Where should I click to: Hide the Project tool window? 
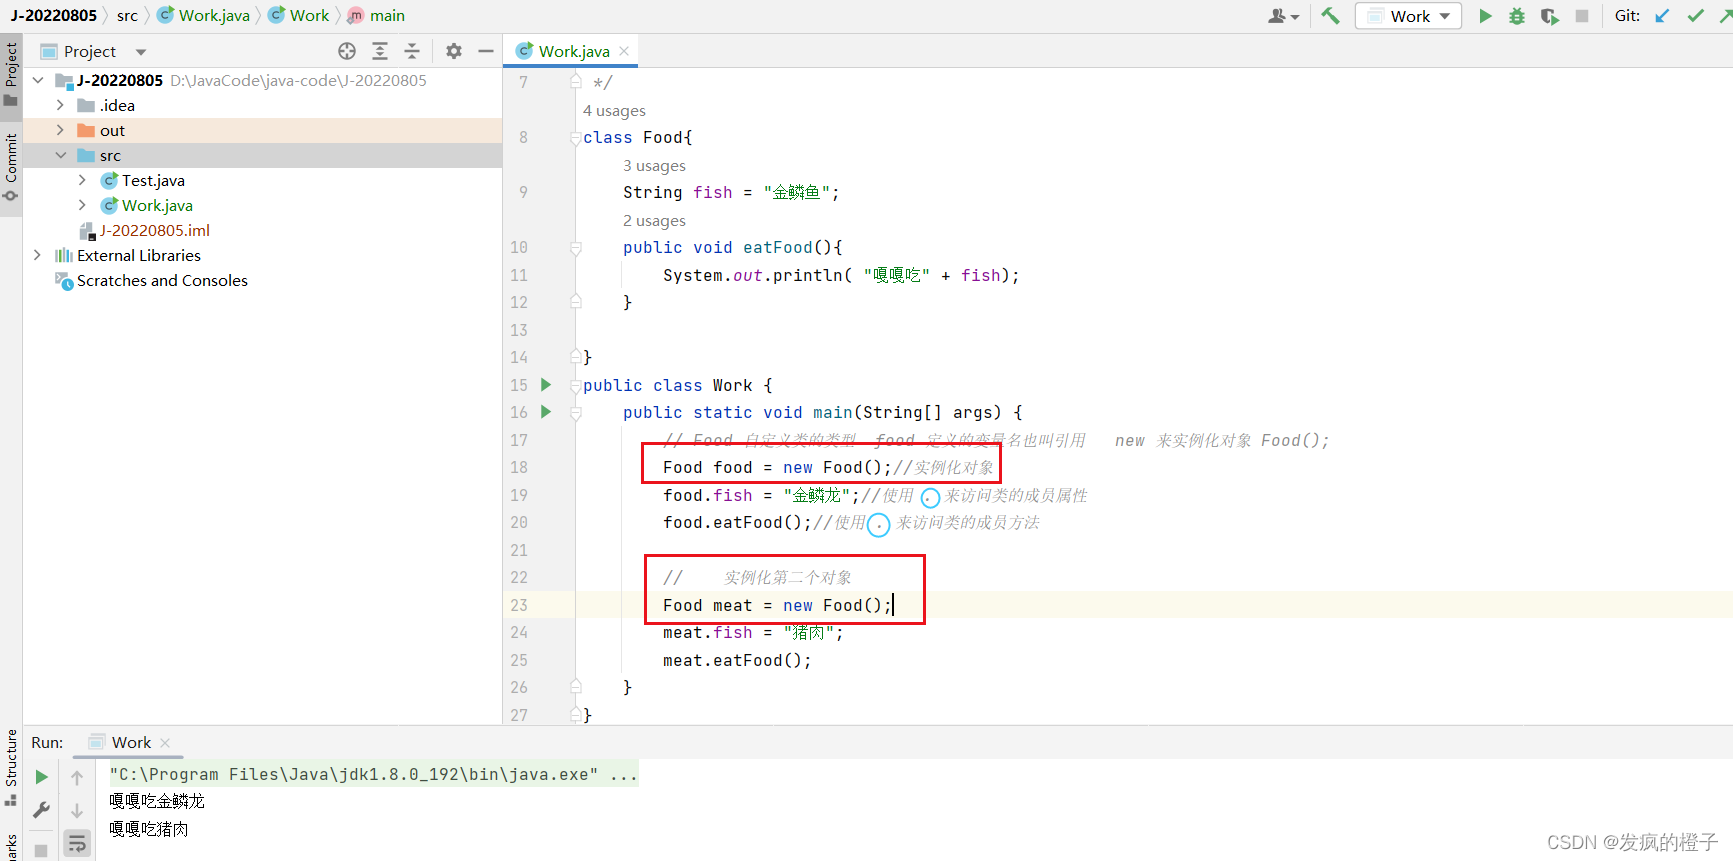point(486,51)
